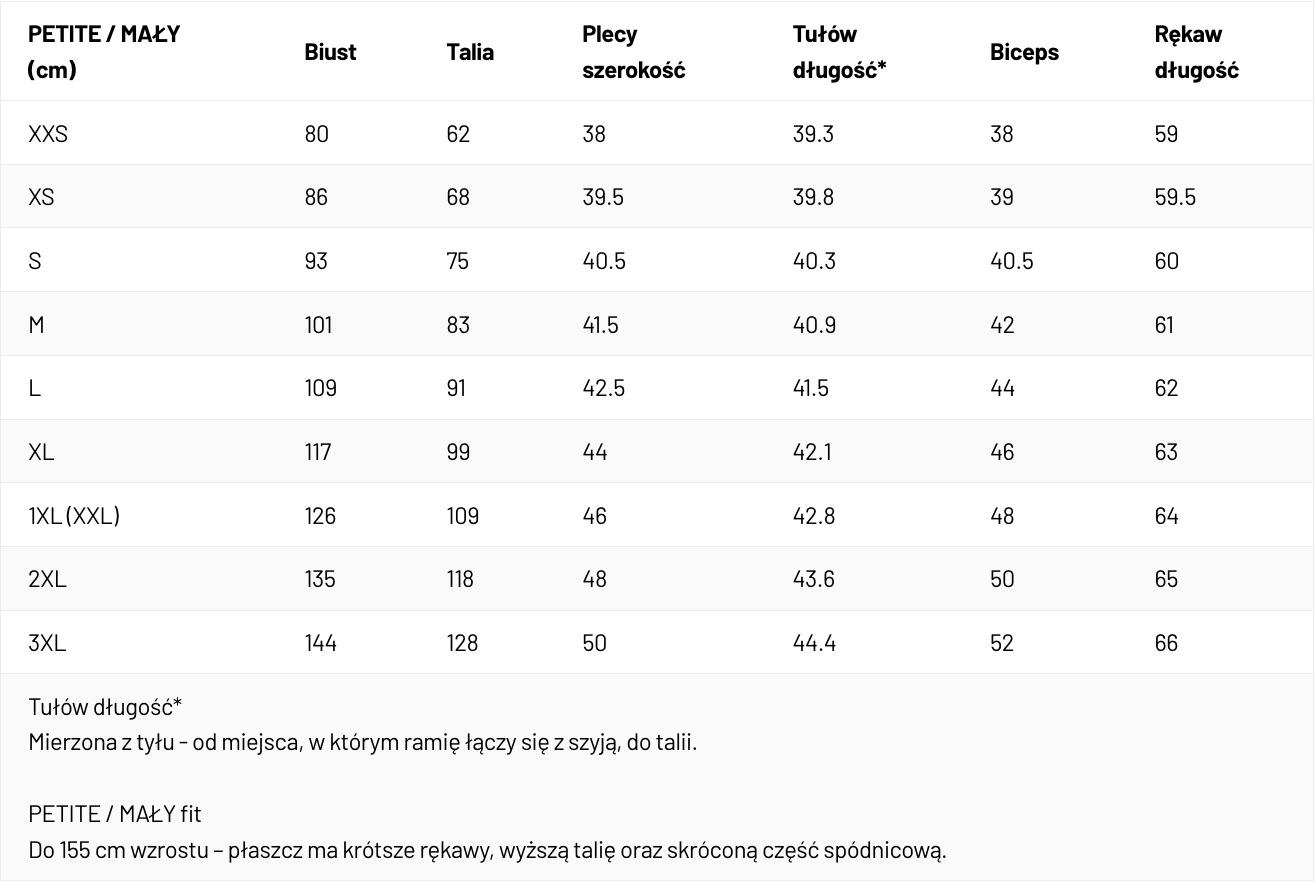The image size is (1314, 882).
Task: Click the 3XL size row label
Action: (x=47, y=643)
